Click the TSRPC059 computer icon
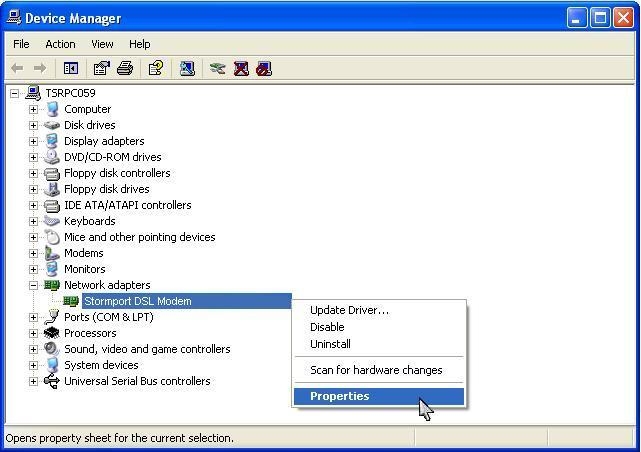 coord(33,93)
